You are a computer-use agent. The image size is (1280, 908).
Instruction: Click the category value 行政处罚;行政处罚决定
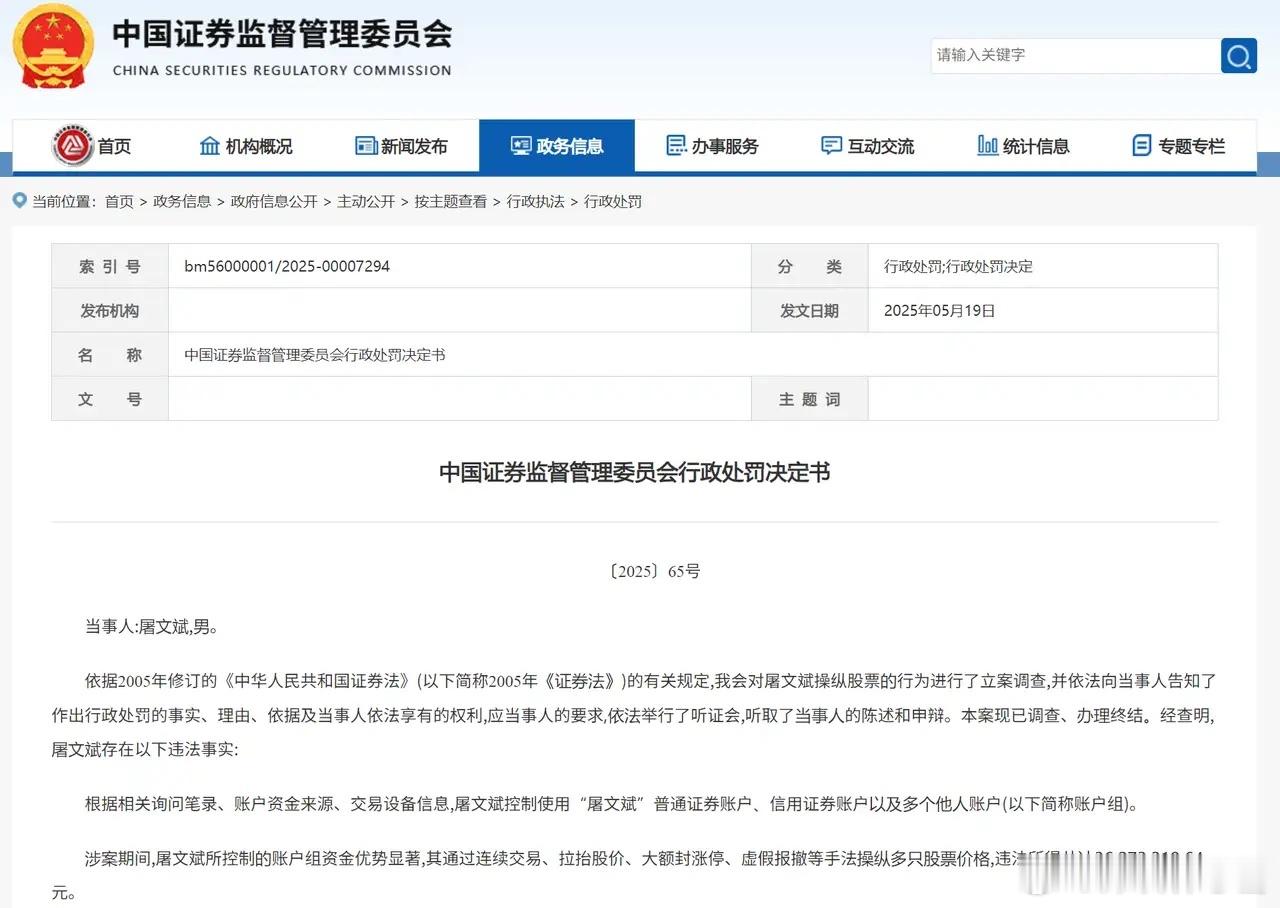(x=958, y=266)
